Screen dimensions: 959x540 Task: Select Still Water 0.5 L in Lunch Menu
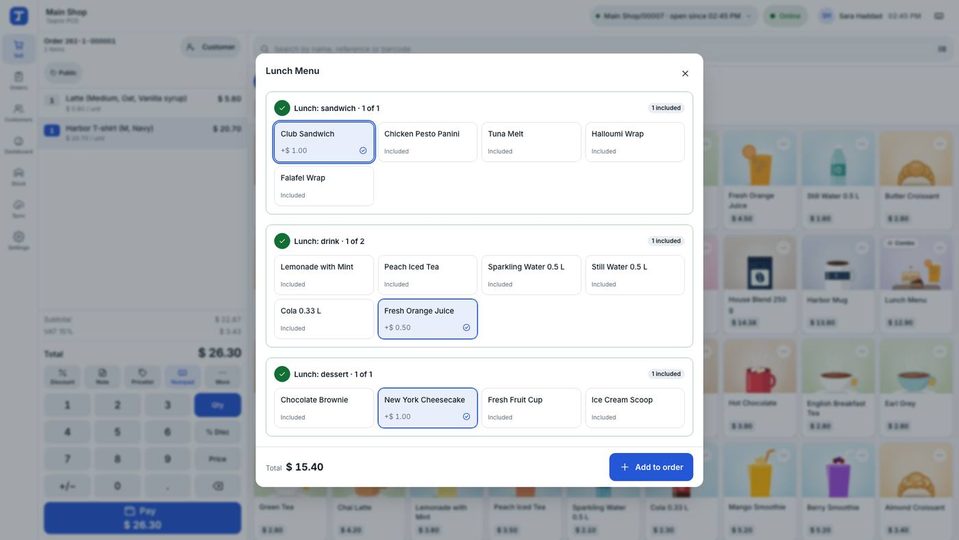click(x=635, y=275)
